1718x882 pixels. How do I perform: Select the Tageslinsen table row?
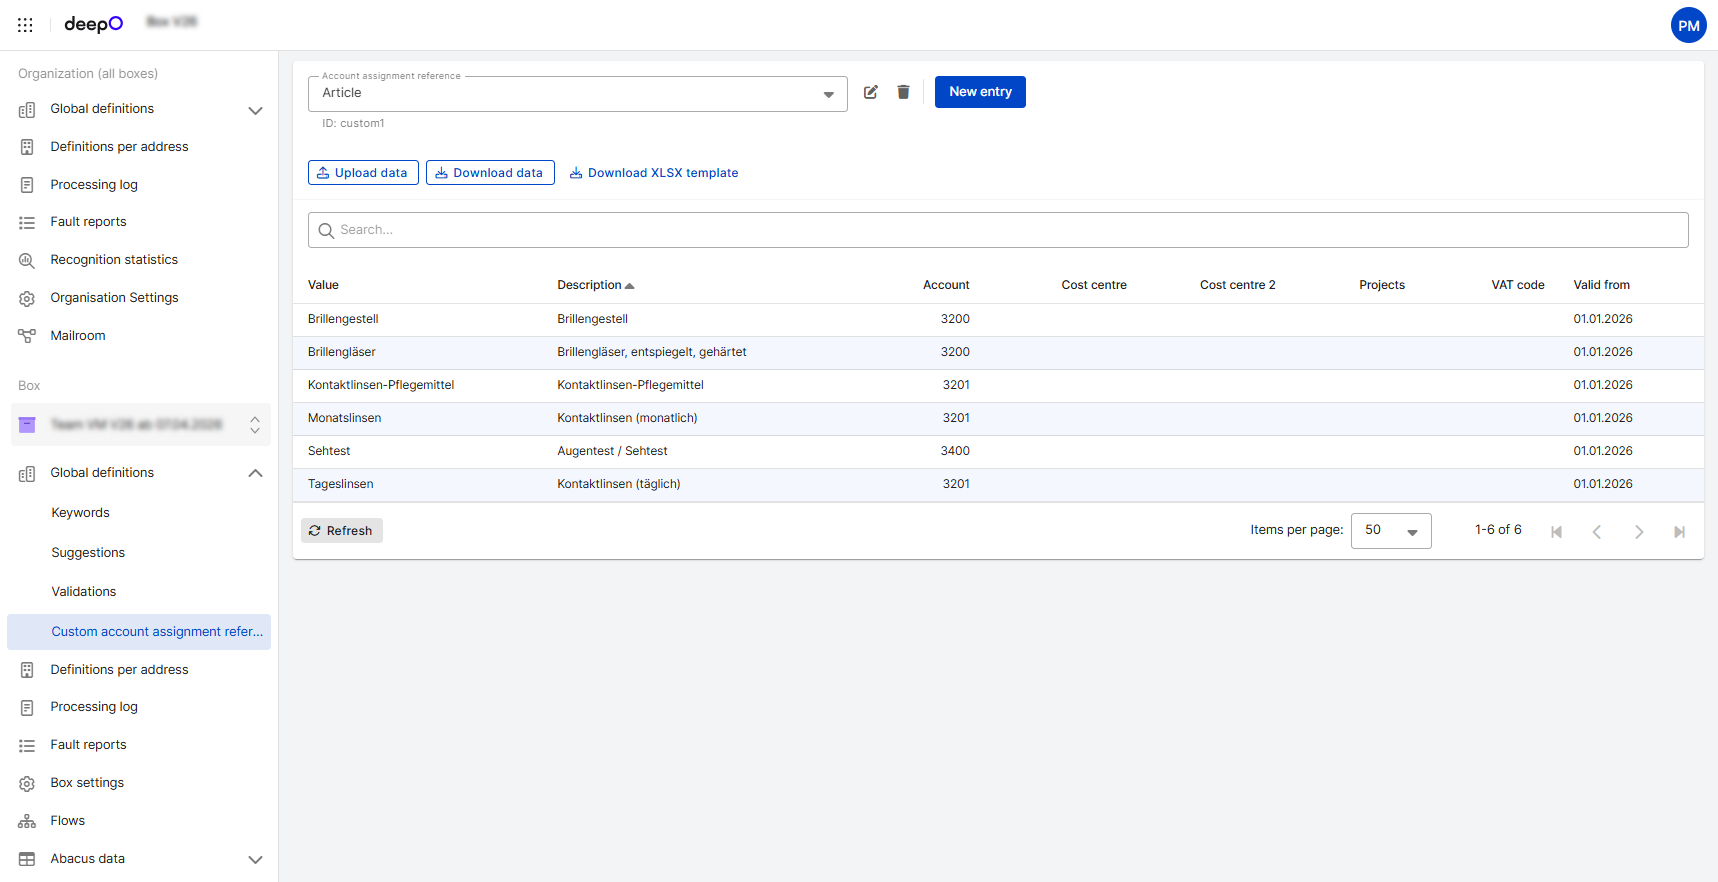pyautogui.click(x=998, y=484)
